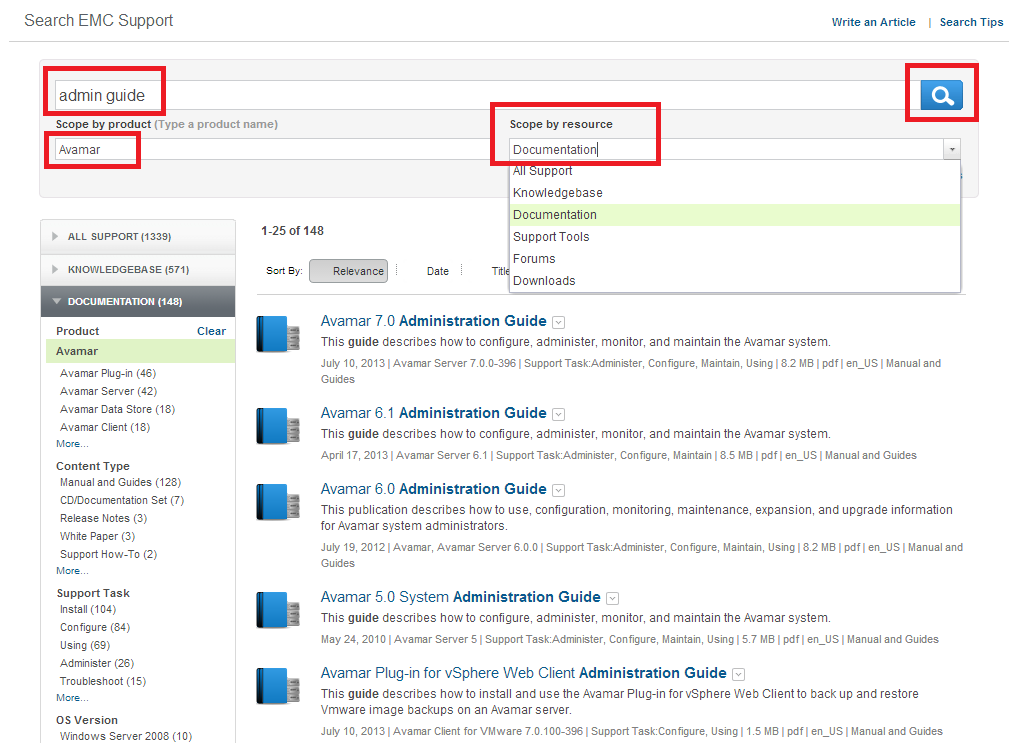Expand options arrow next to Avamar 7.0 Administration Guide
This screenshot has width=1017, height=743.
point(558,322)
